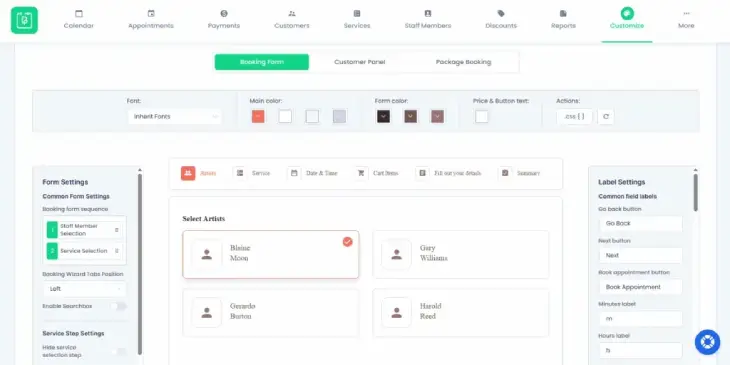Screen dimensions: 730x365
Task: Select the Gary Williams artist card
Action: click(x=460, y=255)
